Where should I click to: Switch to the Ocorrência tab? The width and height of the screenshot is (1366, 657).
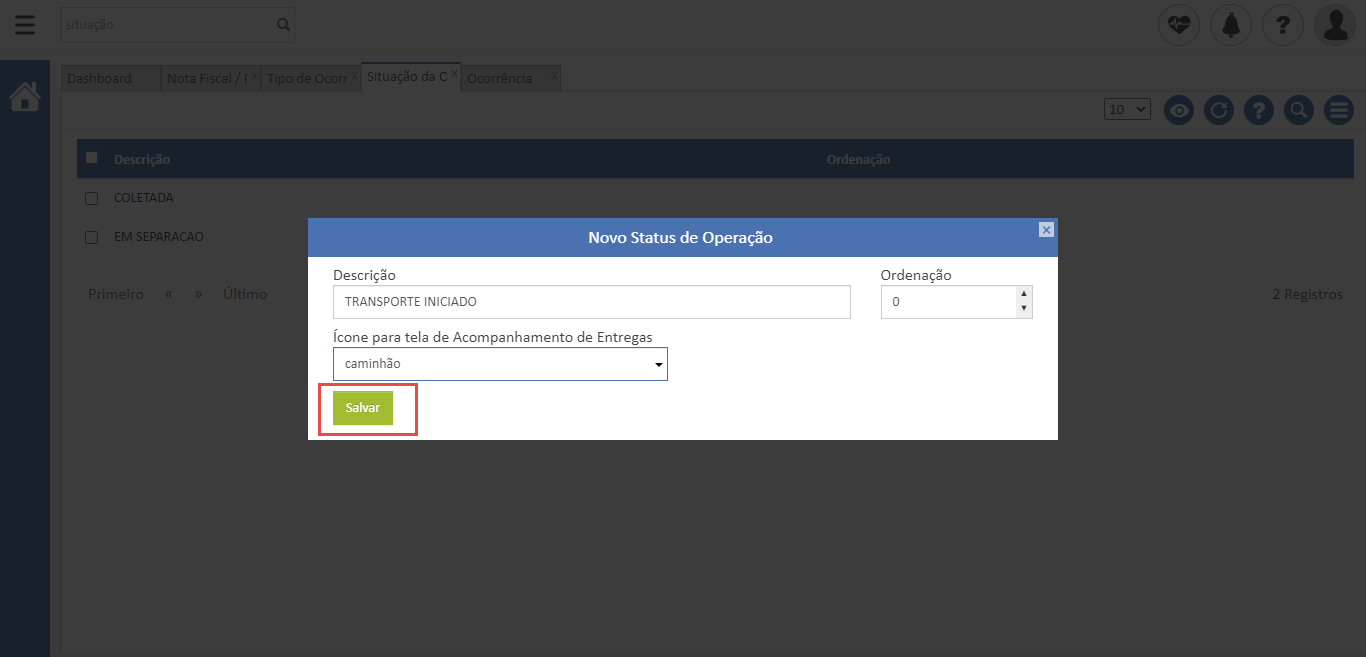coord(500,78)
